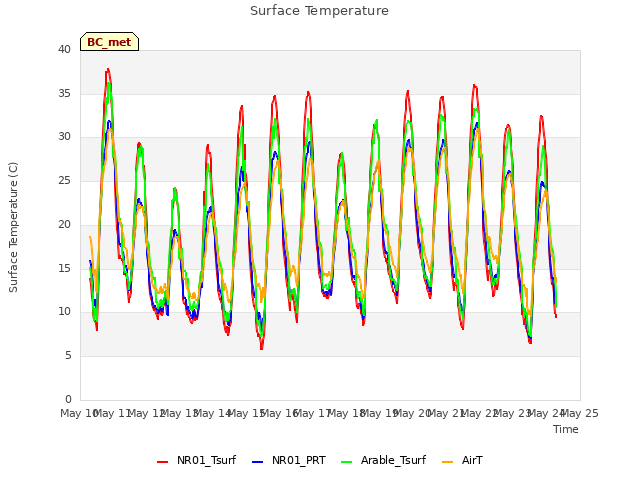Click the Time x-axis label
The image size is (640, 480).
(x=566, y=429)
